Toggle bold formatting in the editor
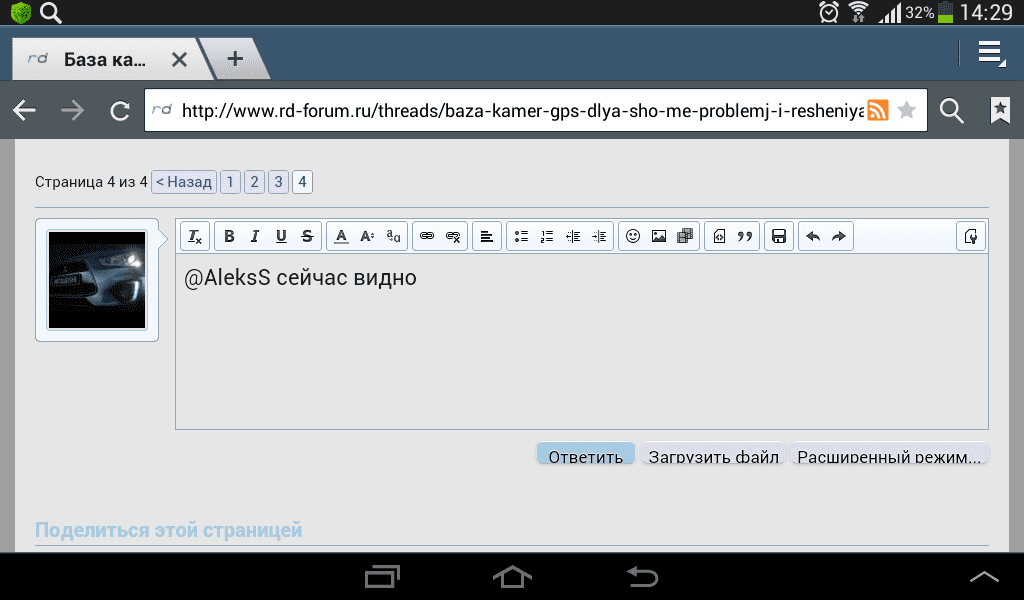 point(229,237)
